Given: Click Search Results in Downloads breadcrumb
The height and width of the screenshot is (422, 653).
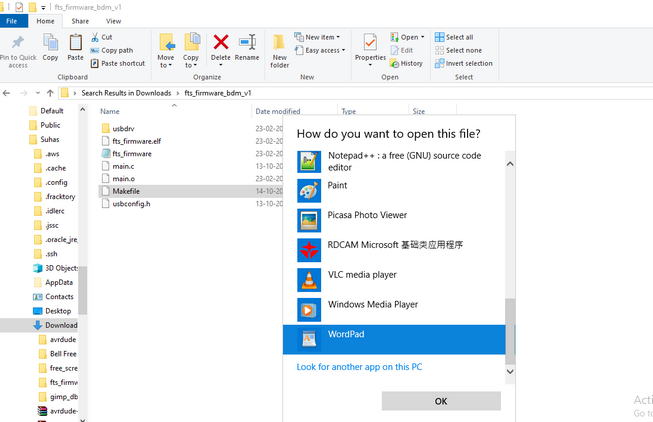Looking at the screenshot, I should coord(126,93).
